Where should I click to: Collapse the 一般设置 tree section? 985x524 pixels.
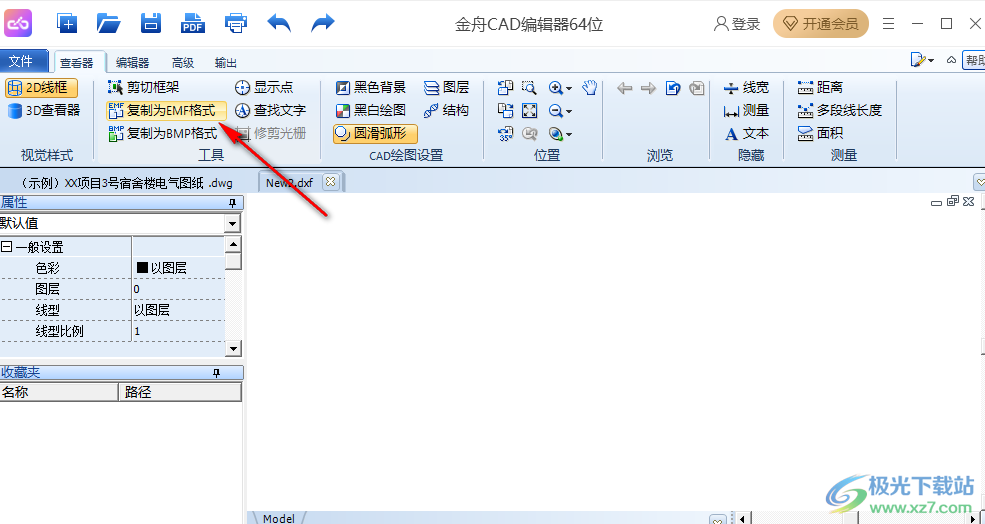pos(6,247)
